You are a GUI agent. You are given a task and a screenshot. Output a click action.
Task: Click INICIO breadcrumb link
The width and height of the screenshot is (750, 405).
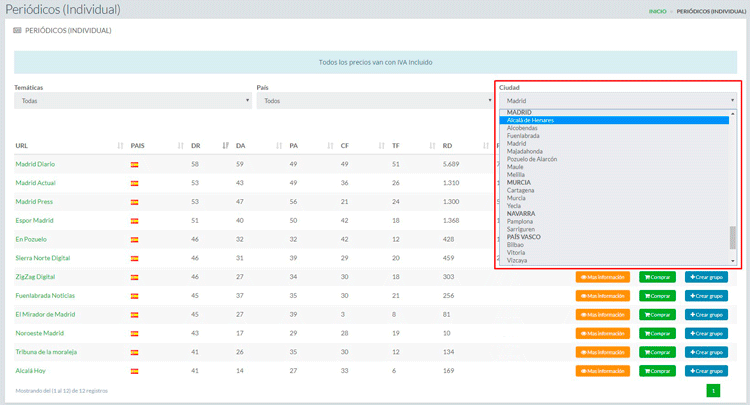(x=658, y=11)
